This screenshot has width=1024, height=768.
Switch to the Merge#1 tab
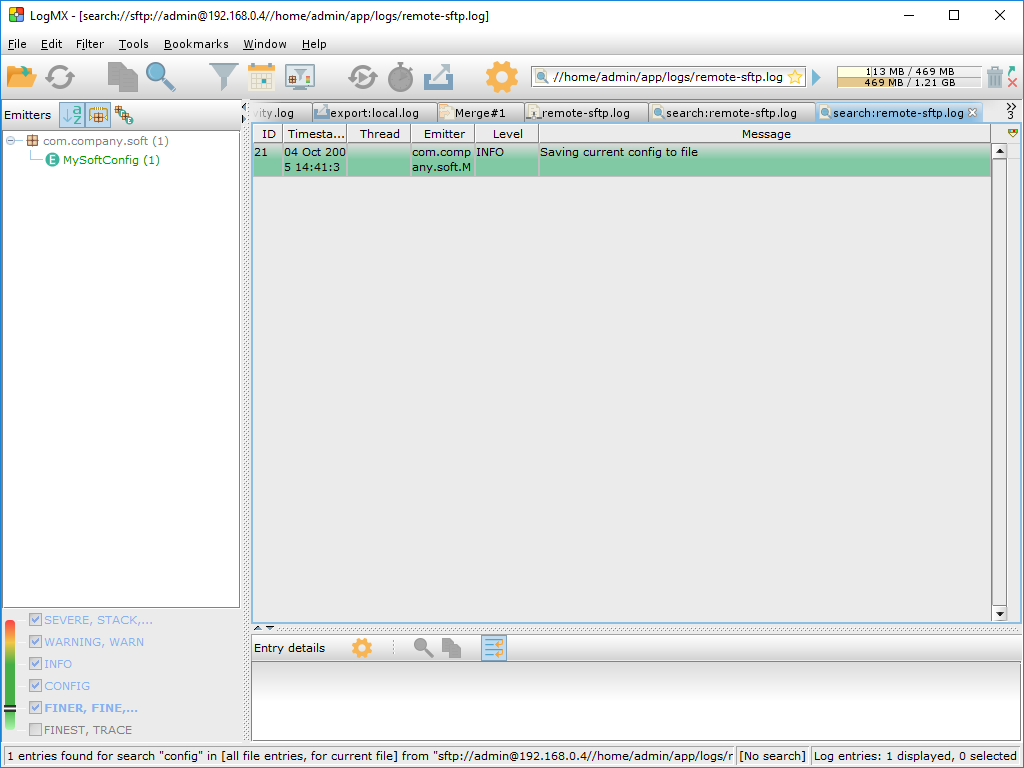pos(480,113)
